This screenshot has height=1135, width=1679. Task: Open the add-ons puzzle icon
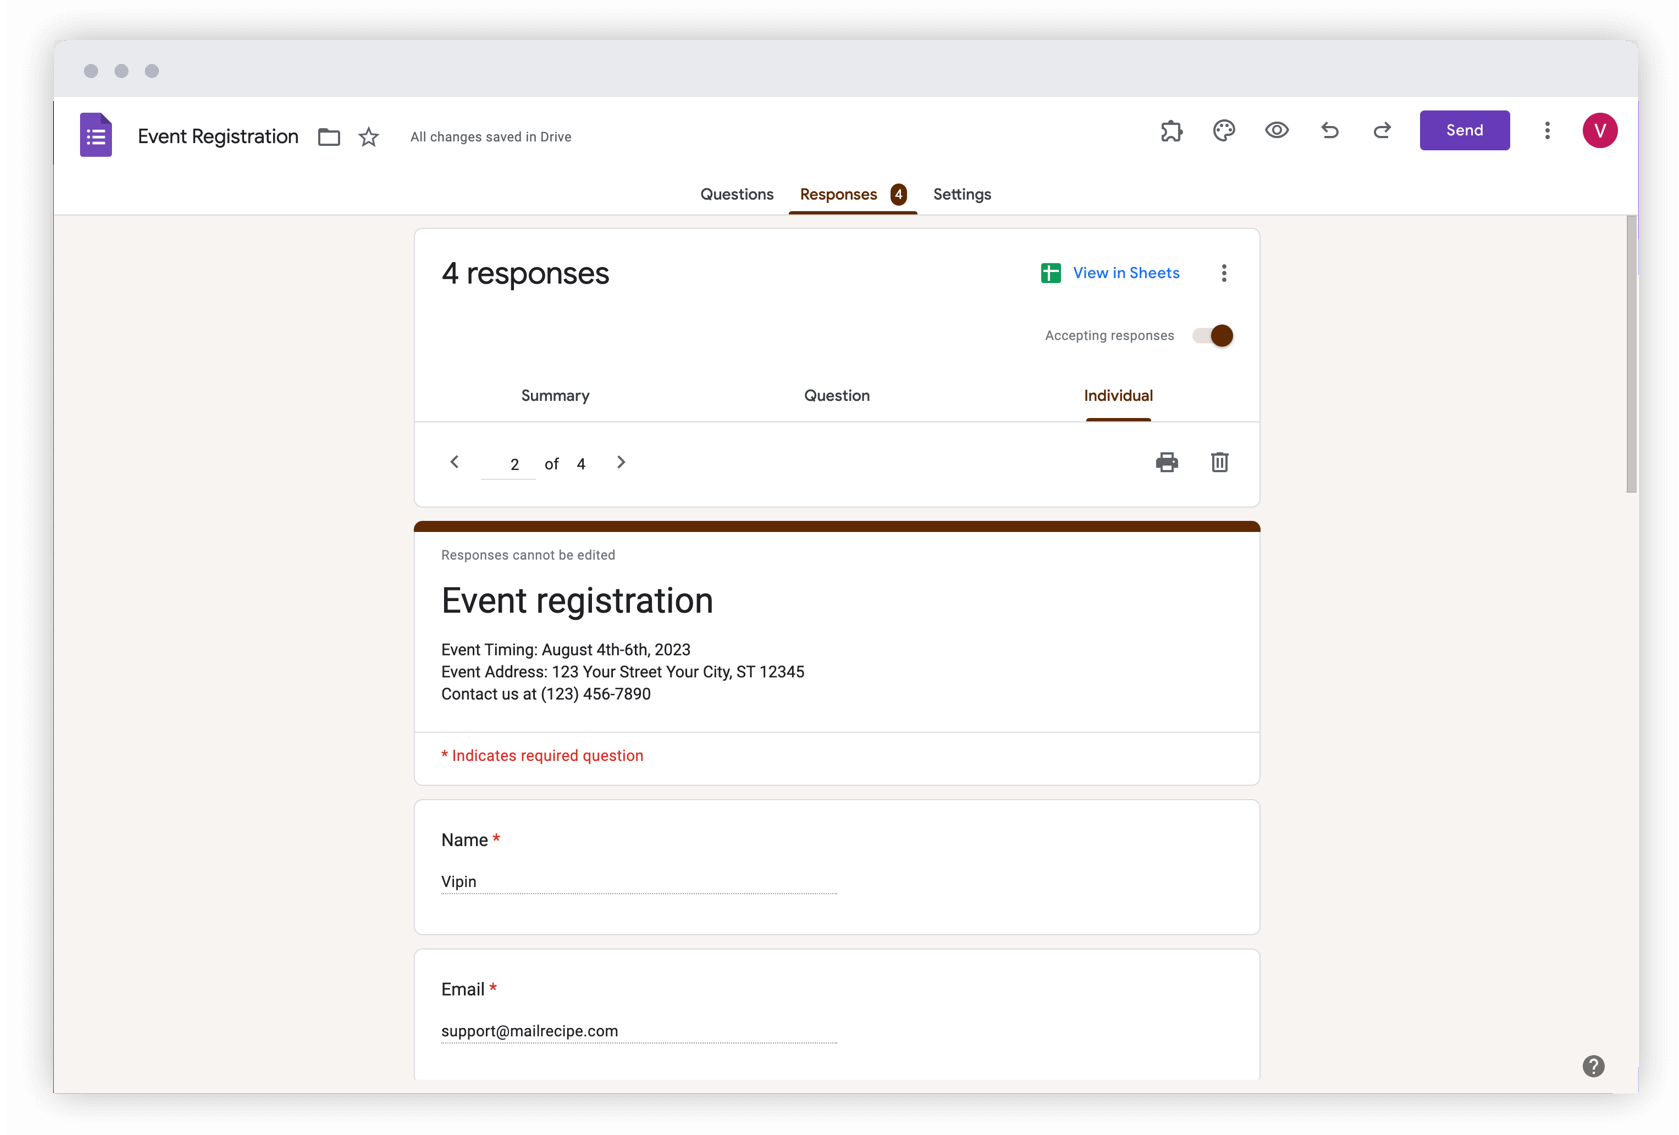pos(1171,130)
